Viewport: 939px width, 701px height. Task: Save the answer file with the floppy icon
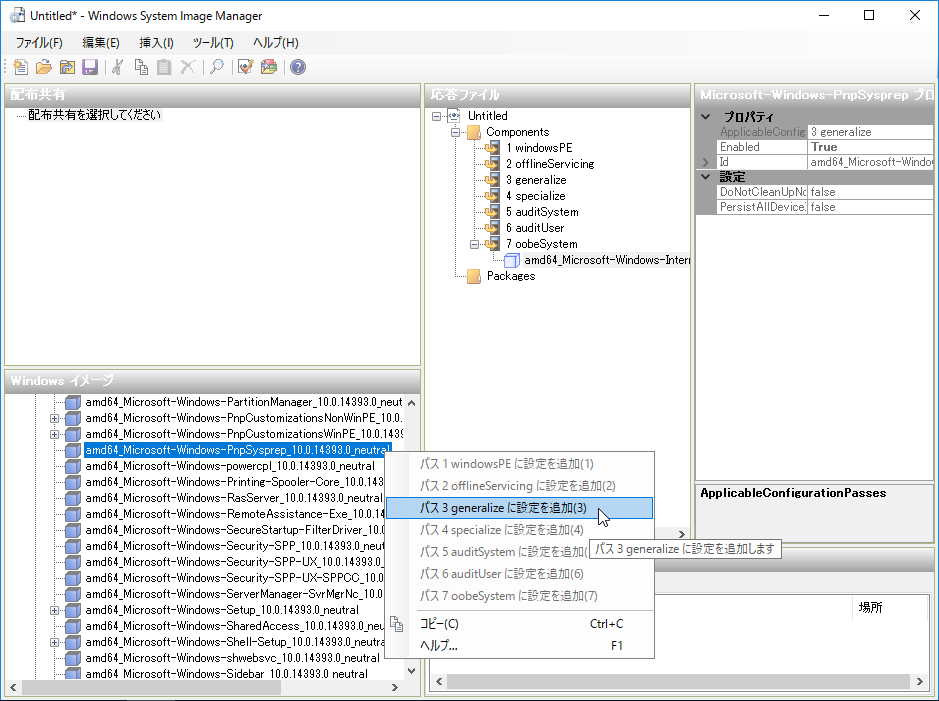(x=90, y=67)
